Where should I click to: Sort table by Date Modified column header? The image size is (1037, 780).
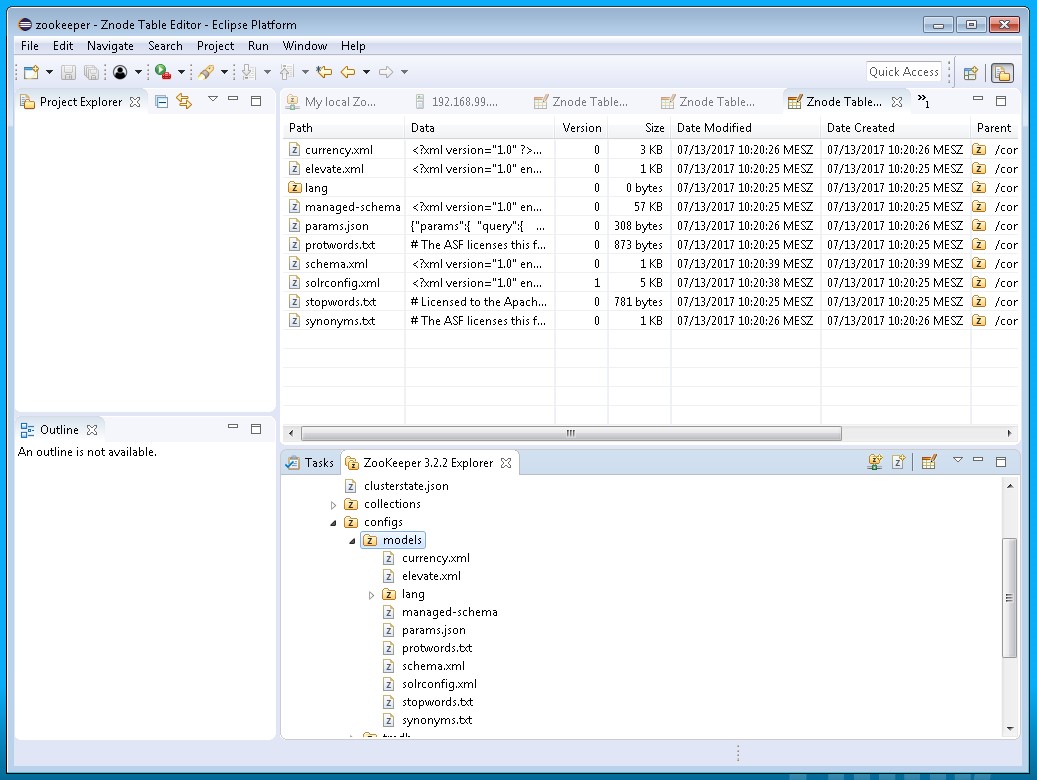click(714, 128)
